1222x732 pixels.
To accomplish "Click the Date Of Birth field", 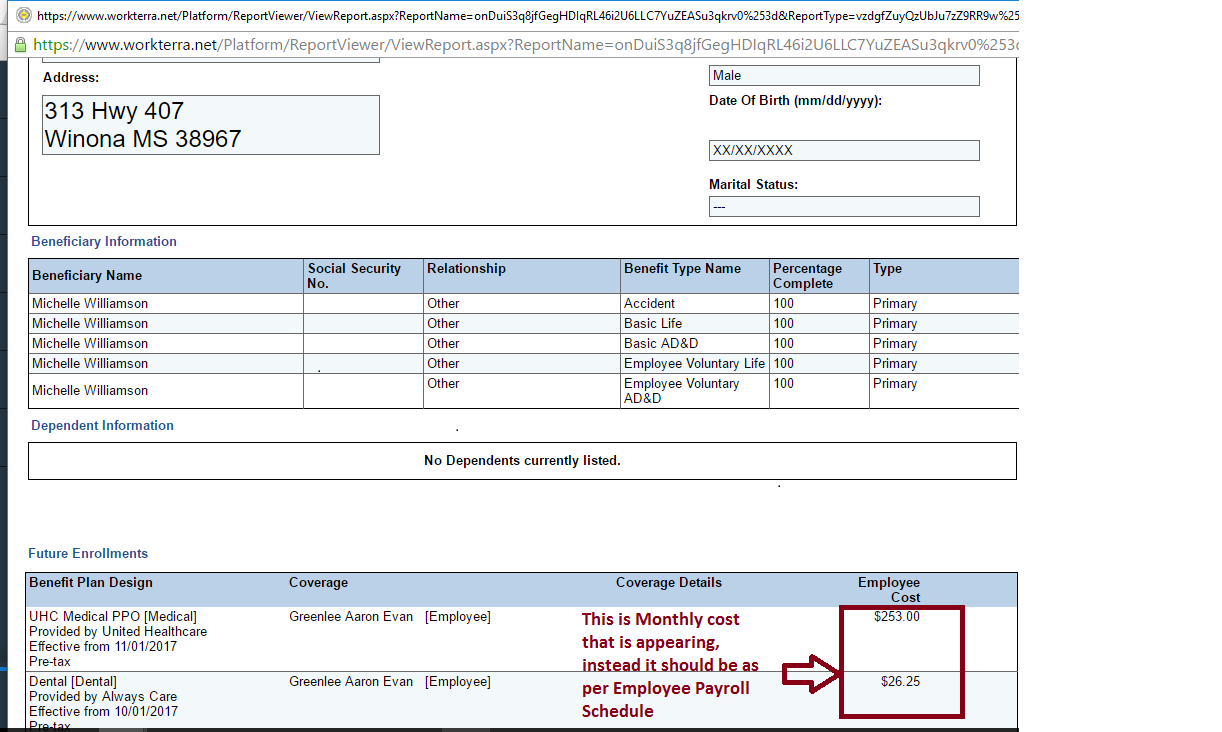I will coord(843,151).
